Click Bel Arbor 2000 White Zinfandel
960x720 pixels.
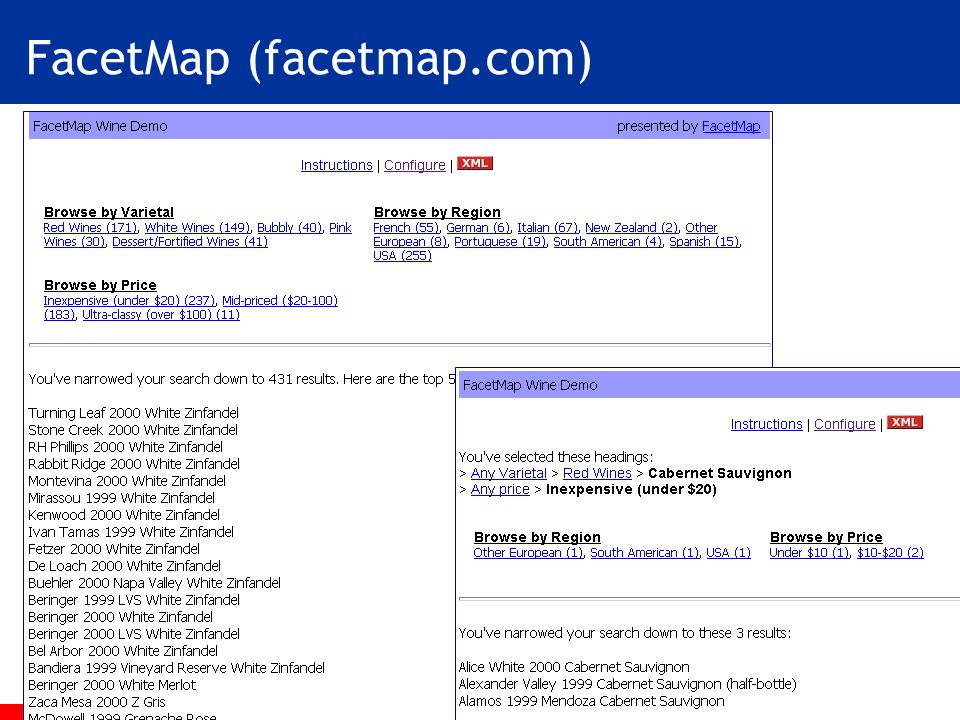[123, 651]
